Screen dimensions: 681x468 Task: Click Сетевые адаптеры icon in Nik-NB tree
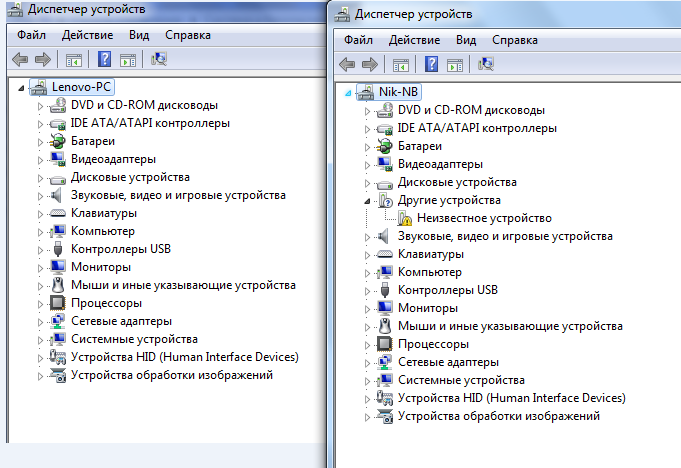[x=384, y=362]
